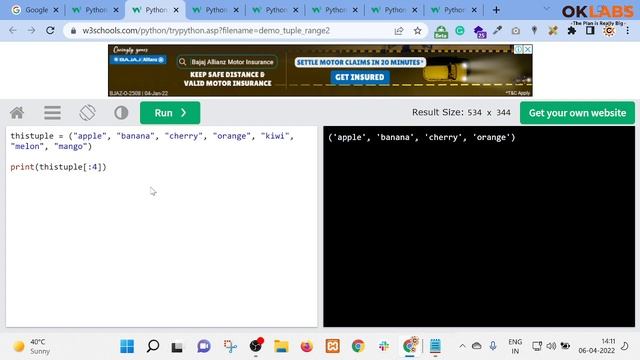640x360 pixels.
Task: Go to W3Schools home icon
Action: [x=17, y=113]
